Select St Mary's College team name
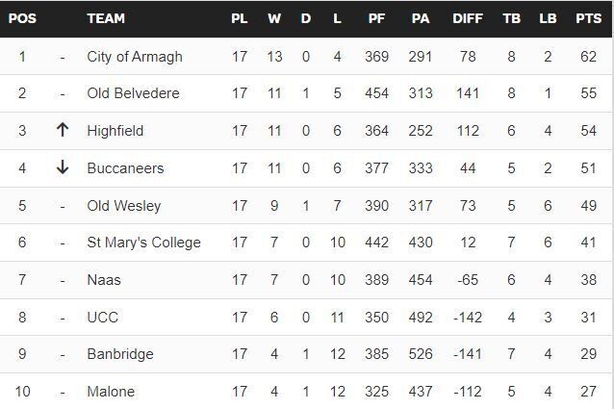Image resolution: width=614 pixels, height=409 pixels. point(144,243)
